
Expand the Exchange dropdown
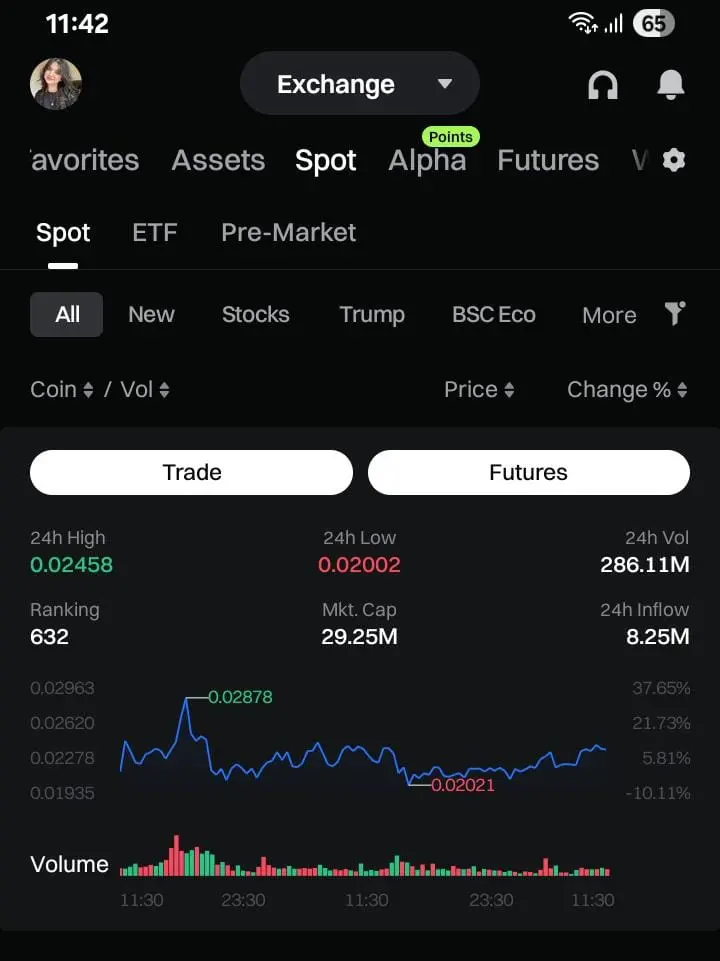tap(360, 84)
